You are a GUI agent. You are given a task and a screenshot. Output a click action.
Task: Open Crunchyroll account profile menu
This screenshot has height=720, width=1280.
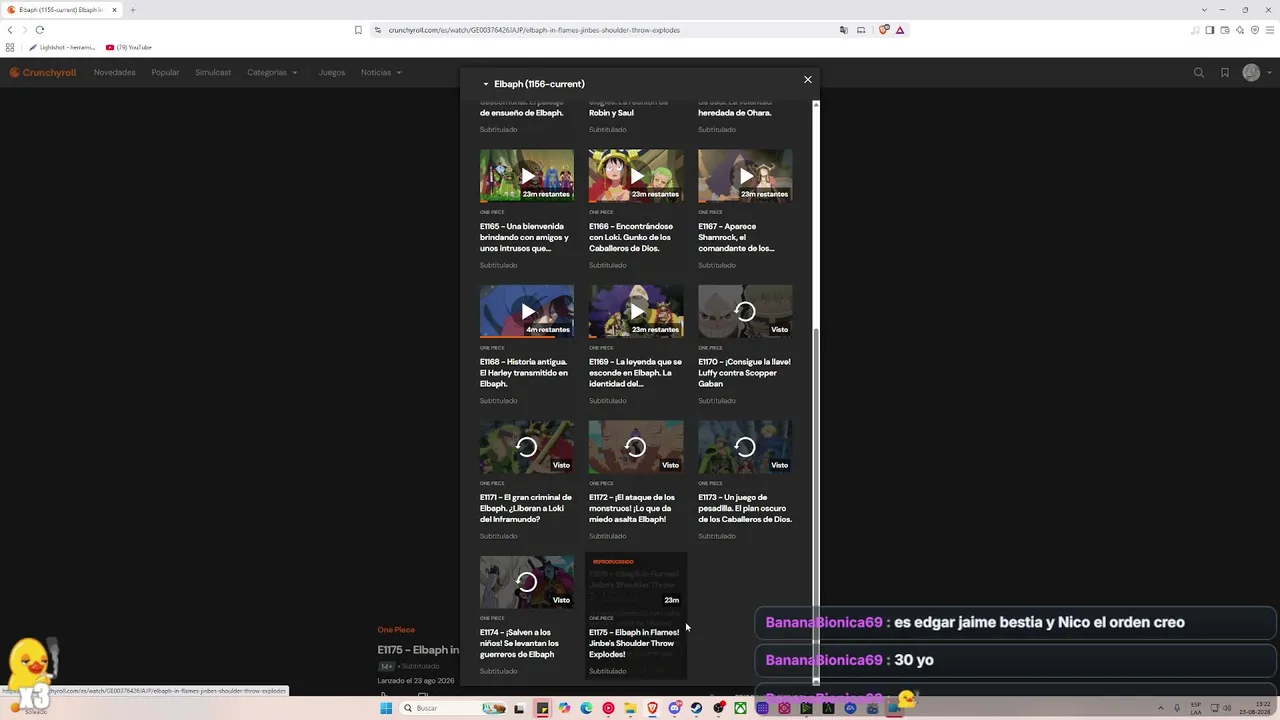click(1255, 72)
